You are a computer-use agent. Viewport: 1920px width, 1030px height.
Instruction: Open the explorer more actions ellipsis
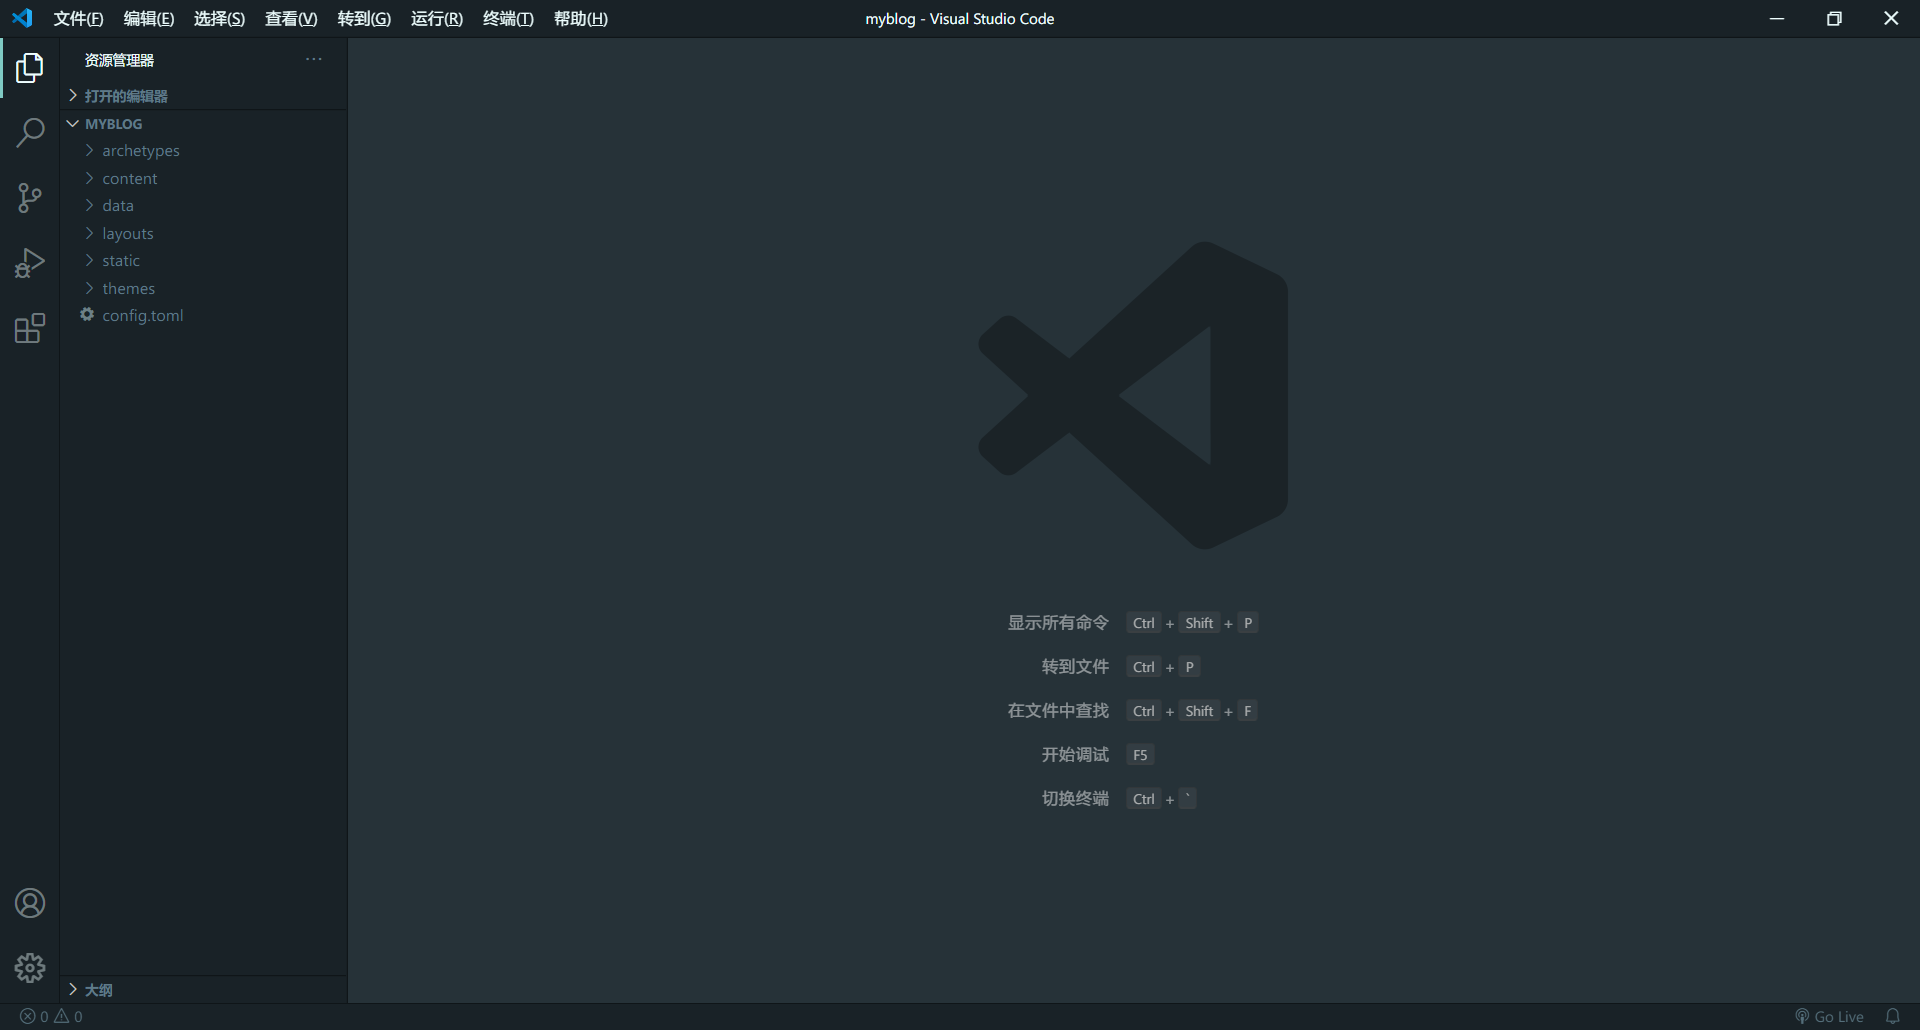(x=314, y=60)
